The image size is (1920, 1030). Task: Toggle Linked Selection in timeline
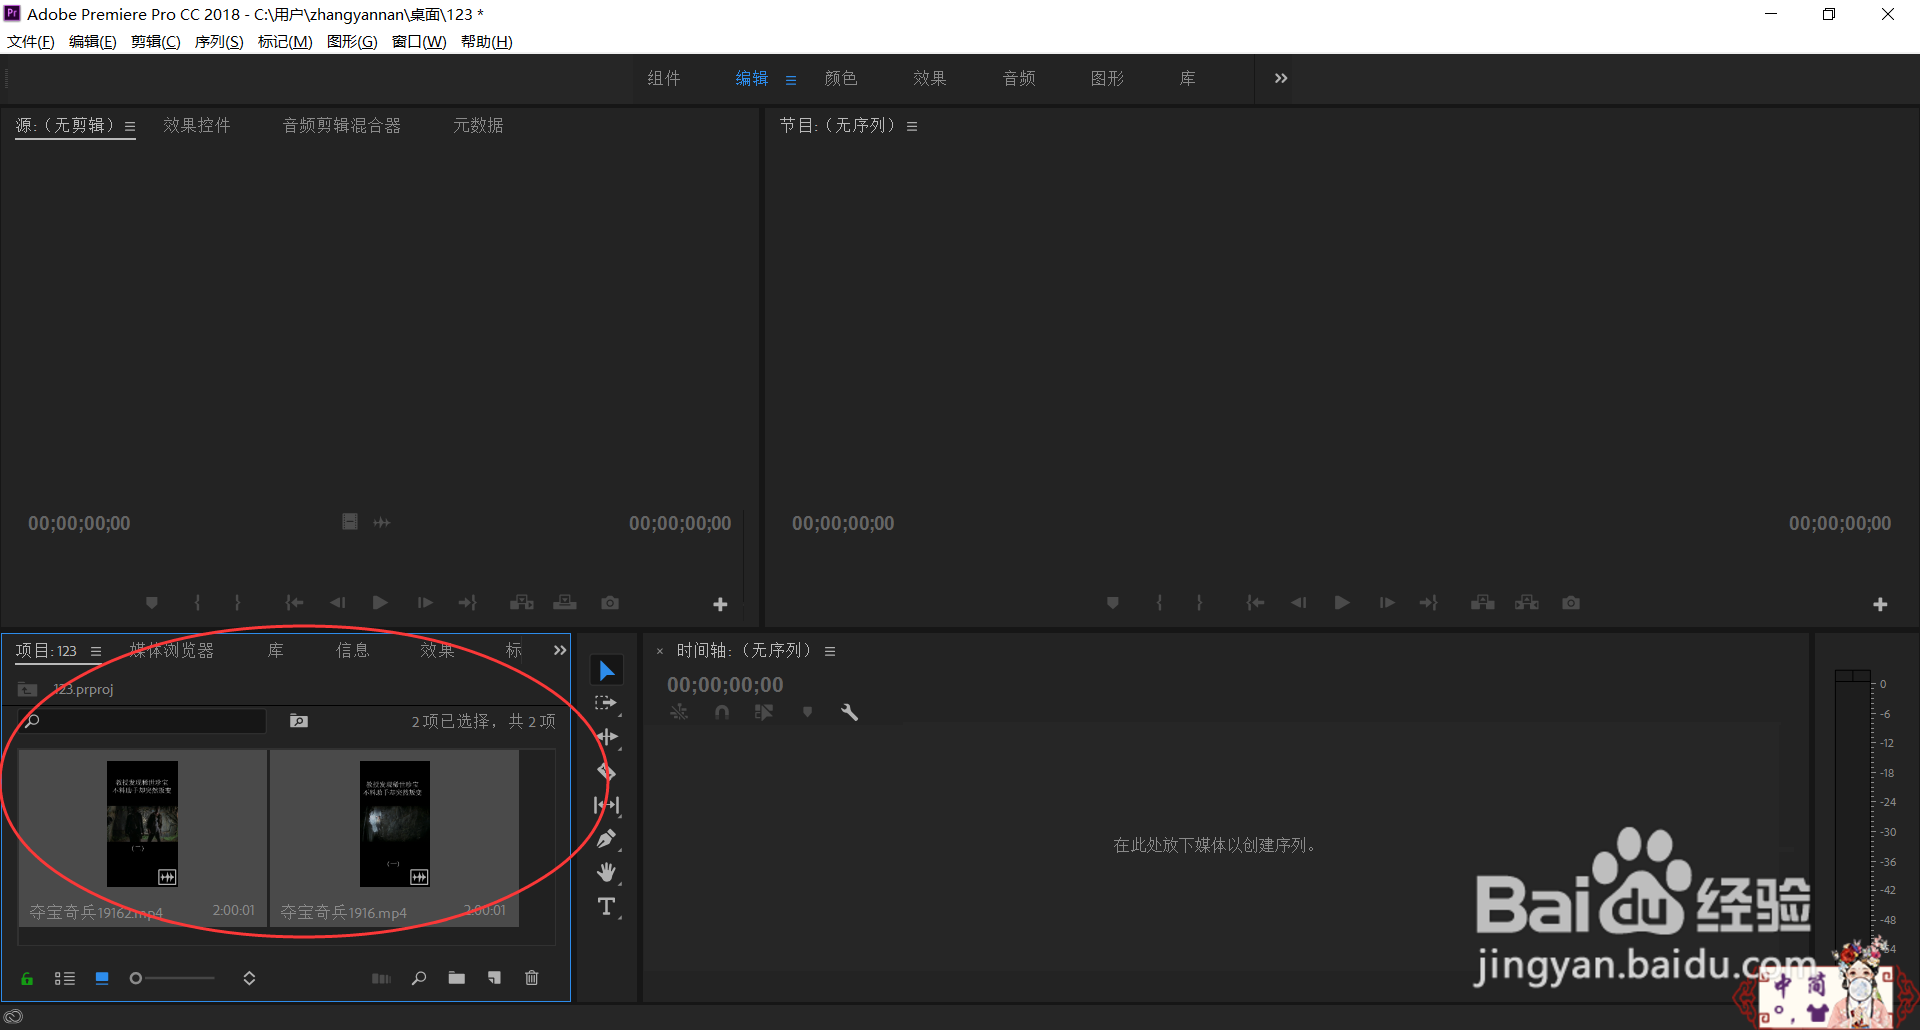coord(764,712)
